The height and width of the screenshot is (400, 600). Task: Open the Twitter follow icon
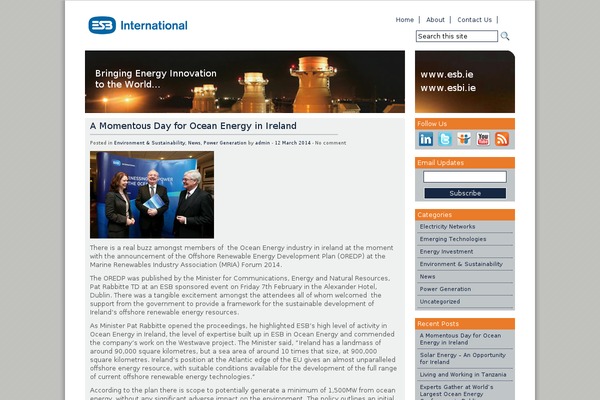click(445, 139)
